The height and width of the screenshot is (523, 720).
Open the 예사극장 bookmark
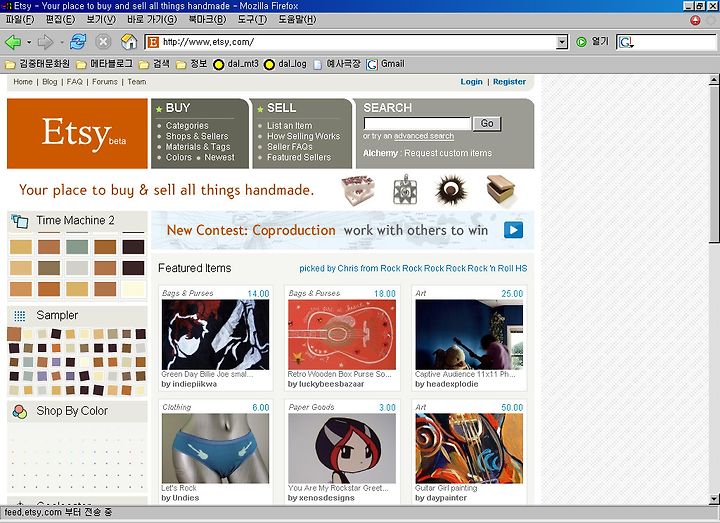[337, 64]
